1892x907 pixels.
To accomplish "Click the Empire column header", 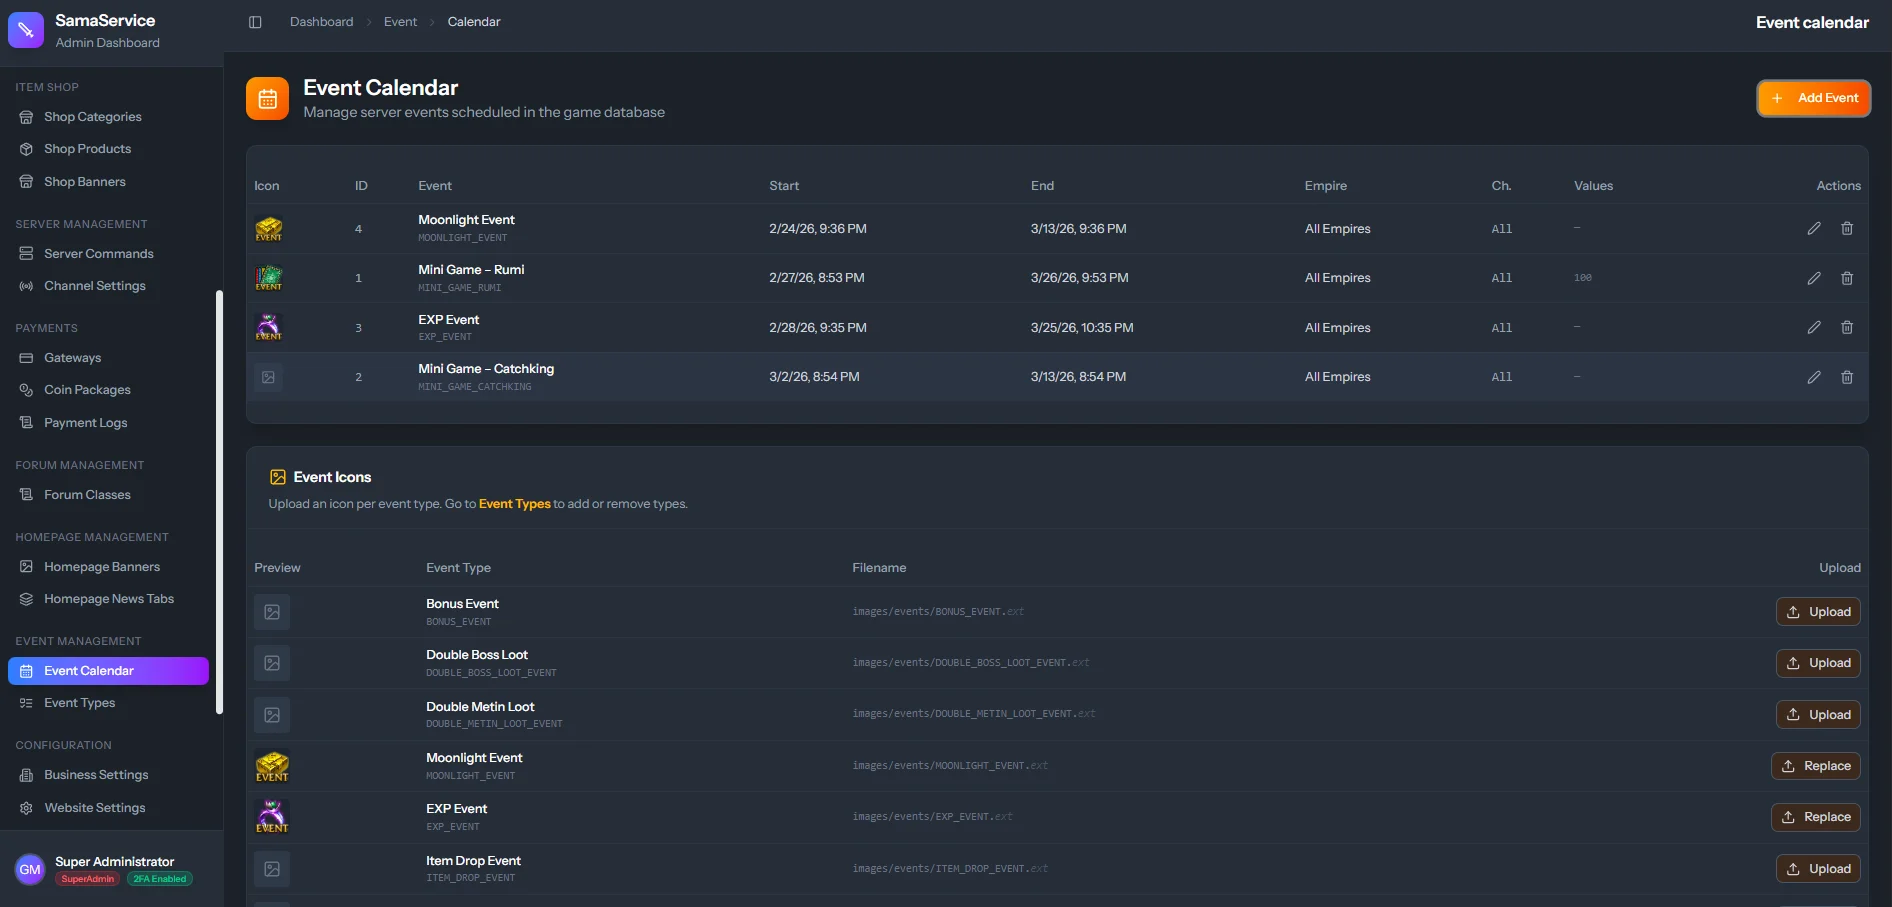I will tap(1325, 186).
